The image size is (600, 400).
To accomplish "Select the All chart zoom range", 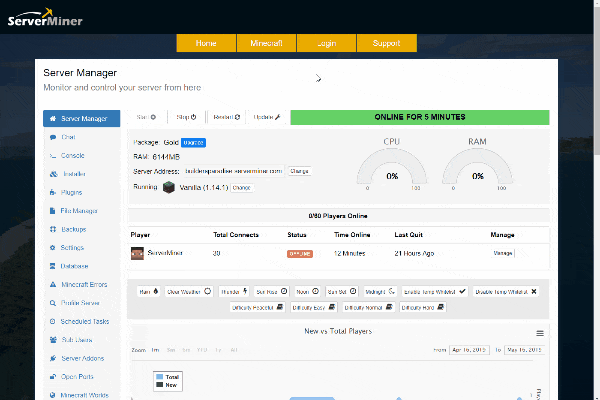I will point(234,350).
